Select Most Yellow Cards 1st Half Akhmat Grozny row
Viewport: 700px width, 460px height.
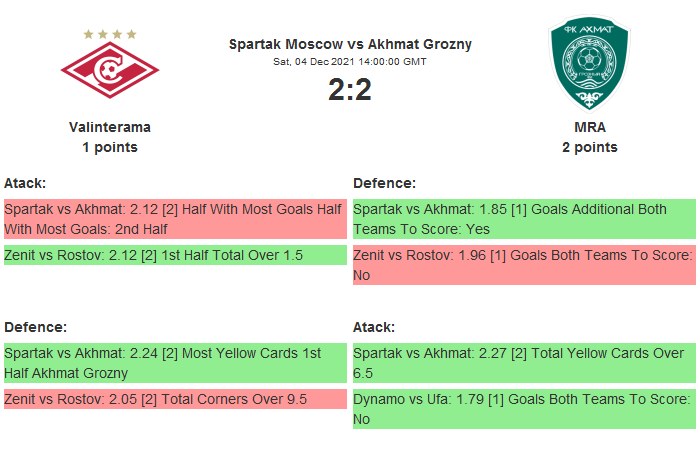pyautogui.click(x=173, y=363)
